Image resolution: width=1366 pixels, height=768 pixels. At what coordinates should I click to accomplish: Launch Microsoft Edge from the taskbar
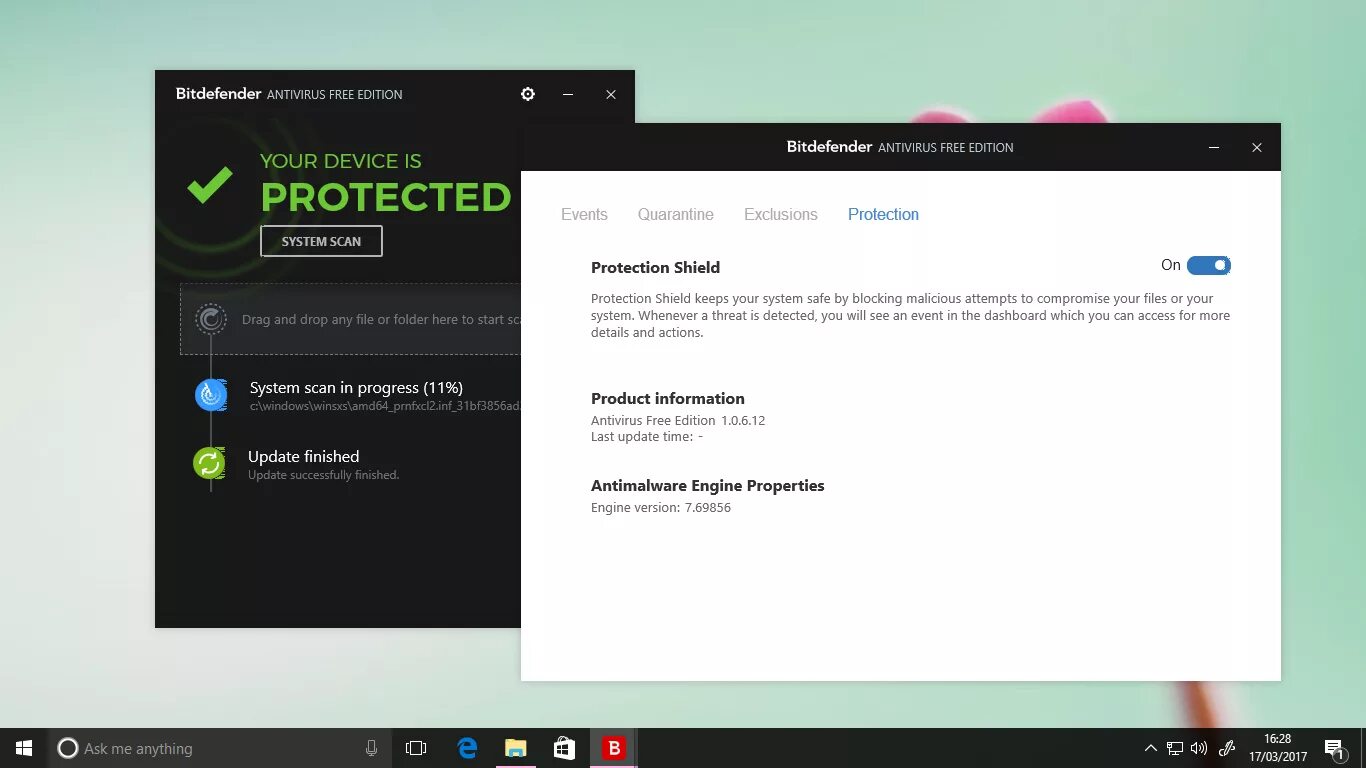467,748
